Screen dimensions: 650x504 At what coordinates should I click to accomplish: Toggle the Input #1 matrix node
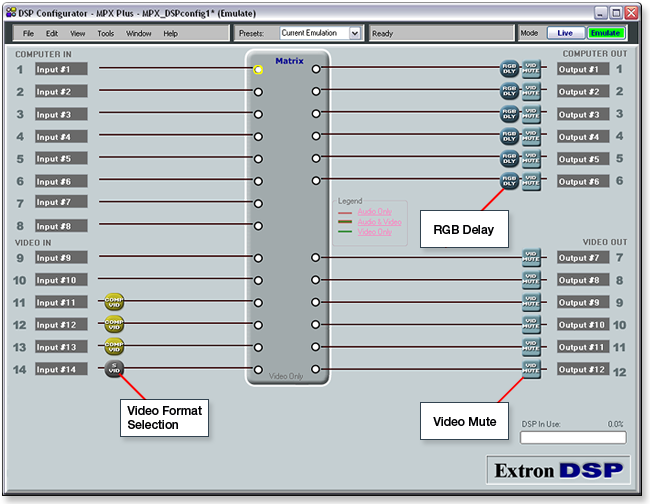[x=258, y=69]
